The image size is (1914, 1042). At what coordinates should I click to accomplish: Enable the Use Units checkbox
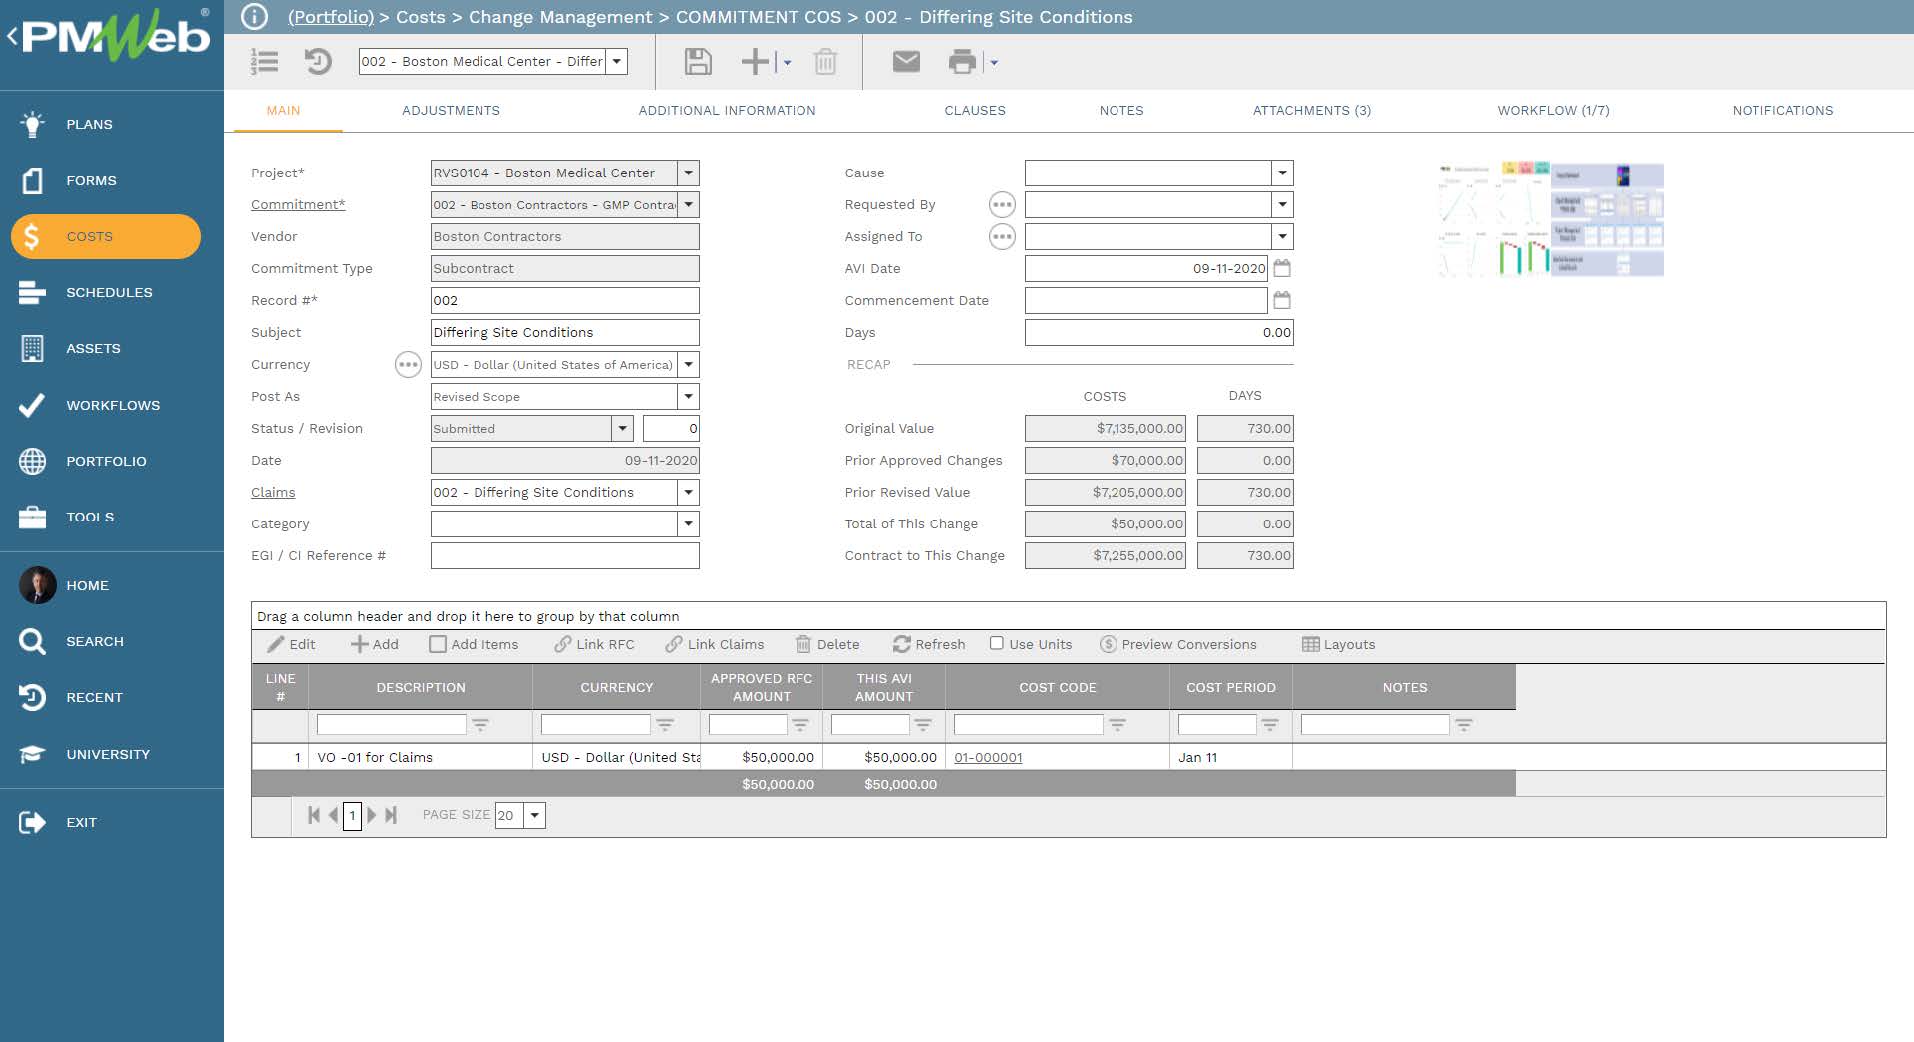click(996, 643)
